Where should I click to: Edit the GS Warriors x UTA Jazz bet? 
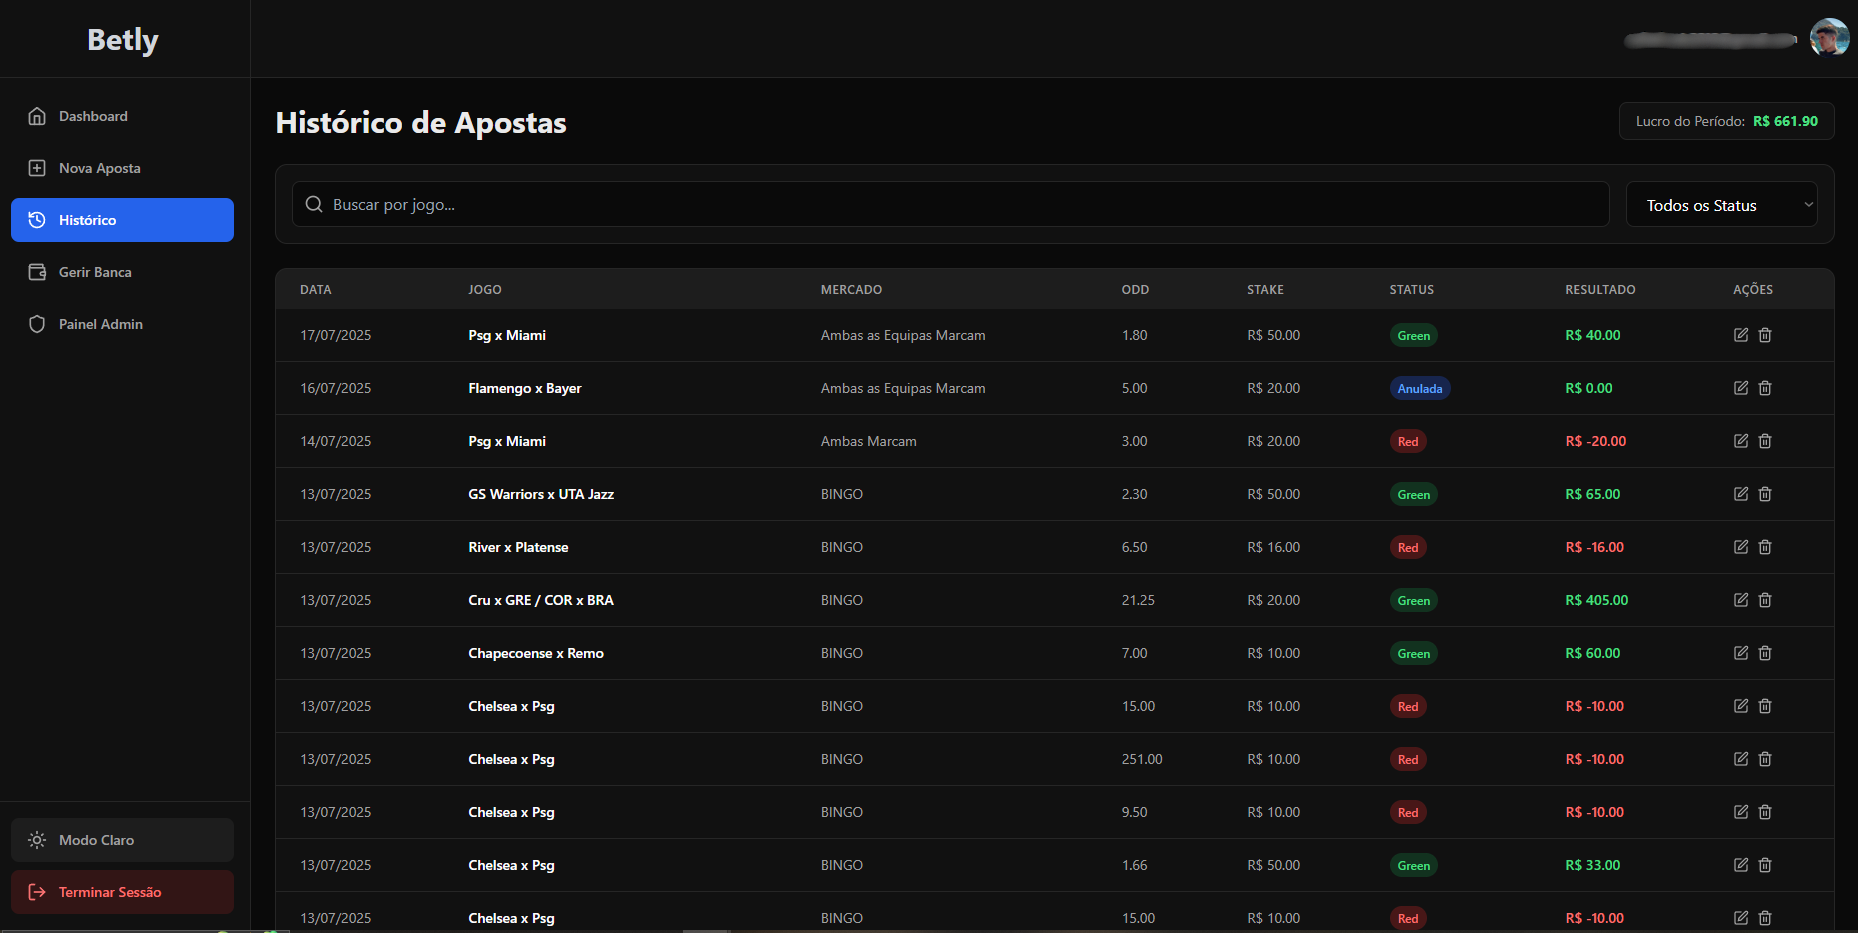tap(1740, 494)
